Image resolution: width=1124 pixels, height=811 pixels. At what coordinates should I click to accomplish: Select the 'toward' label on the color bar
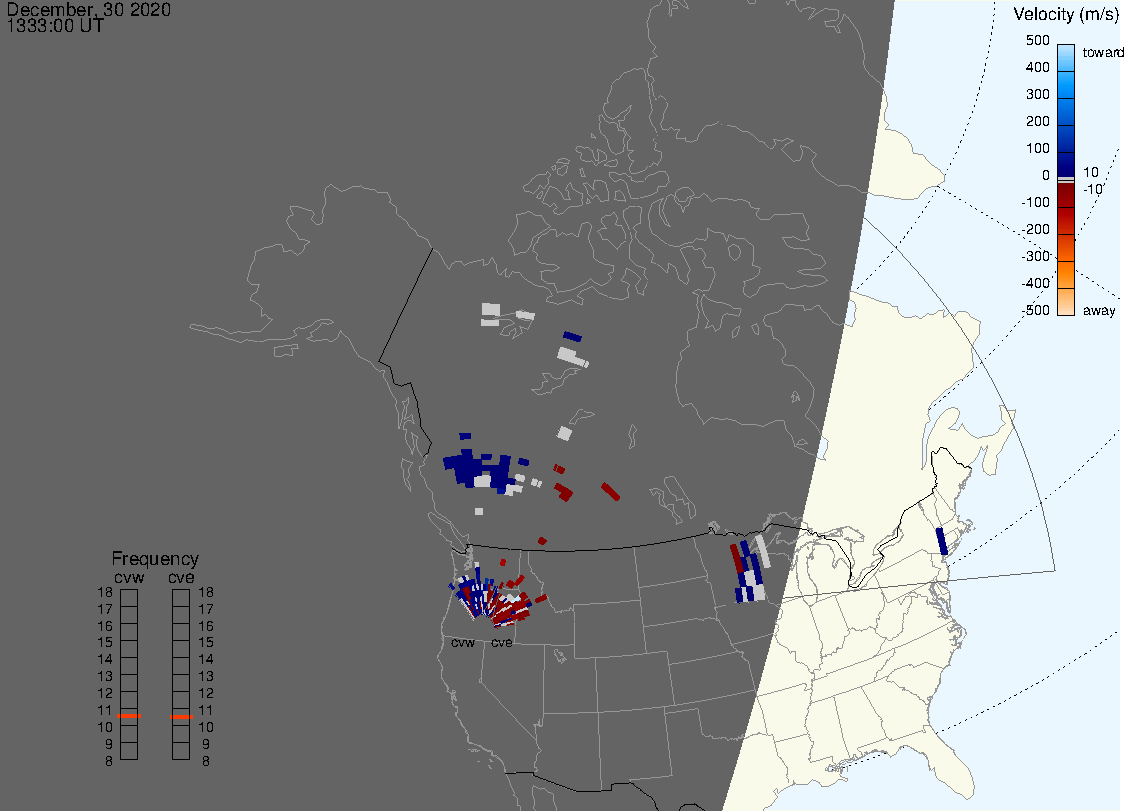(x=1102, y=52)
